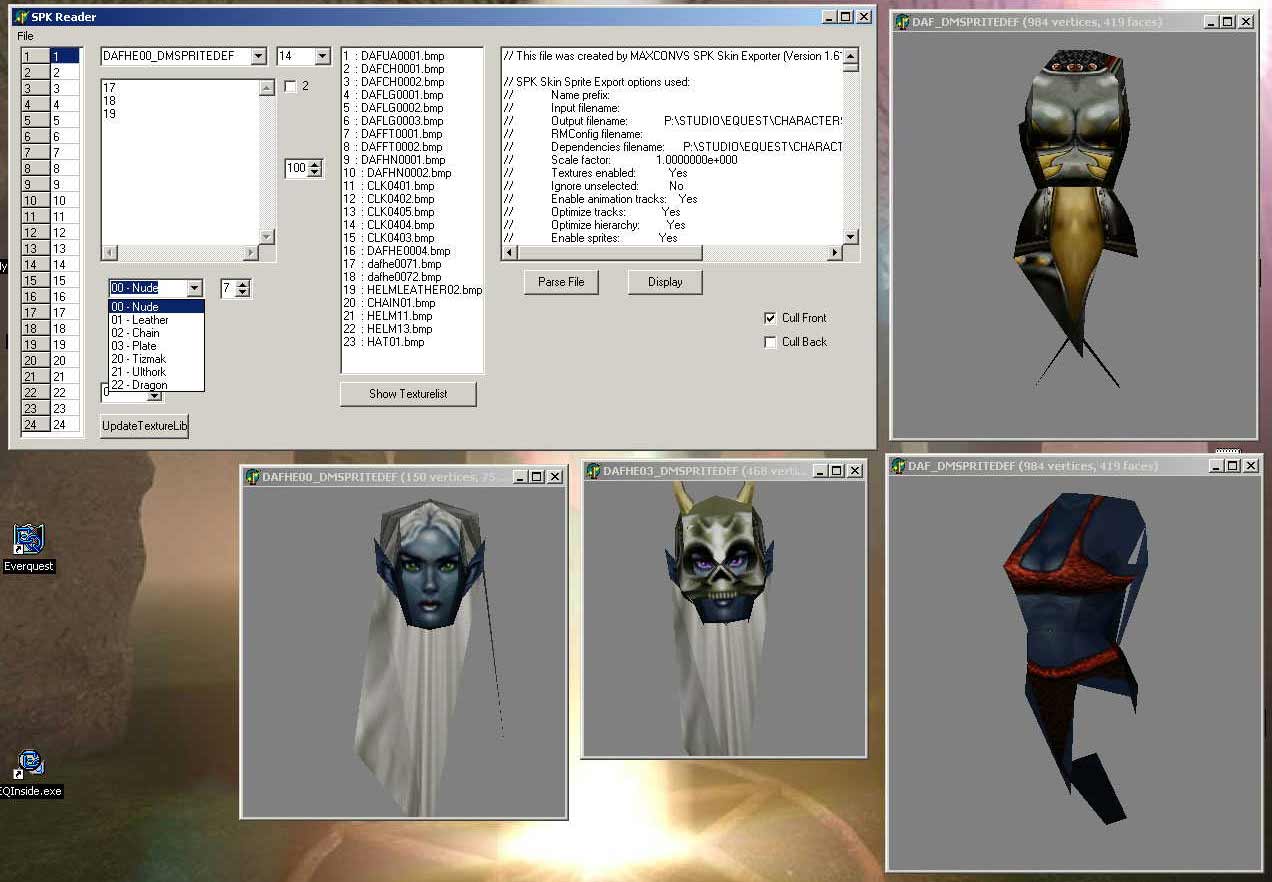
Task: Click the export text panel scroll-up arrow
Action: click(850, 56)
